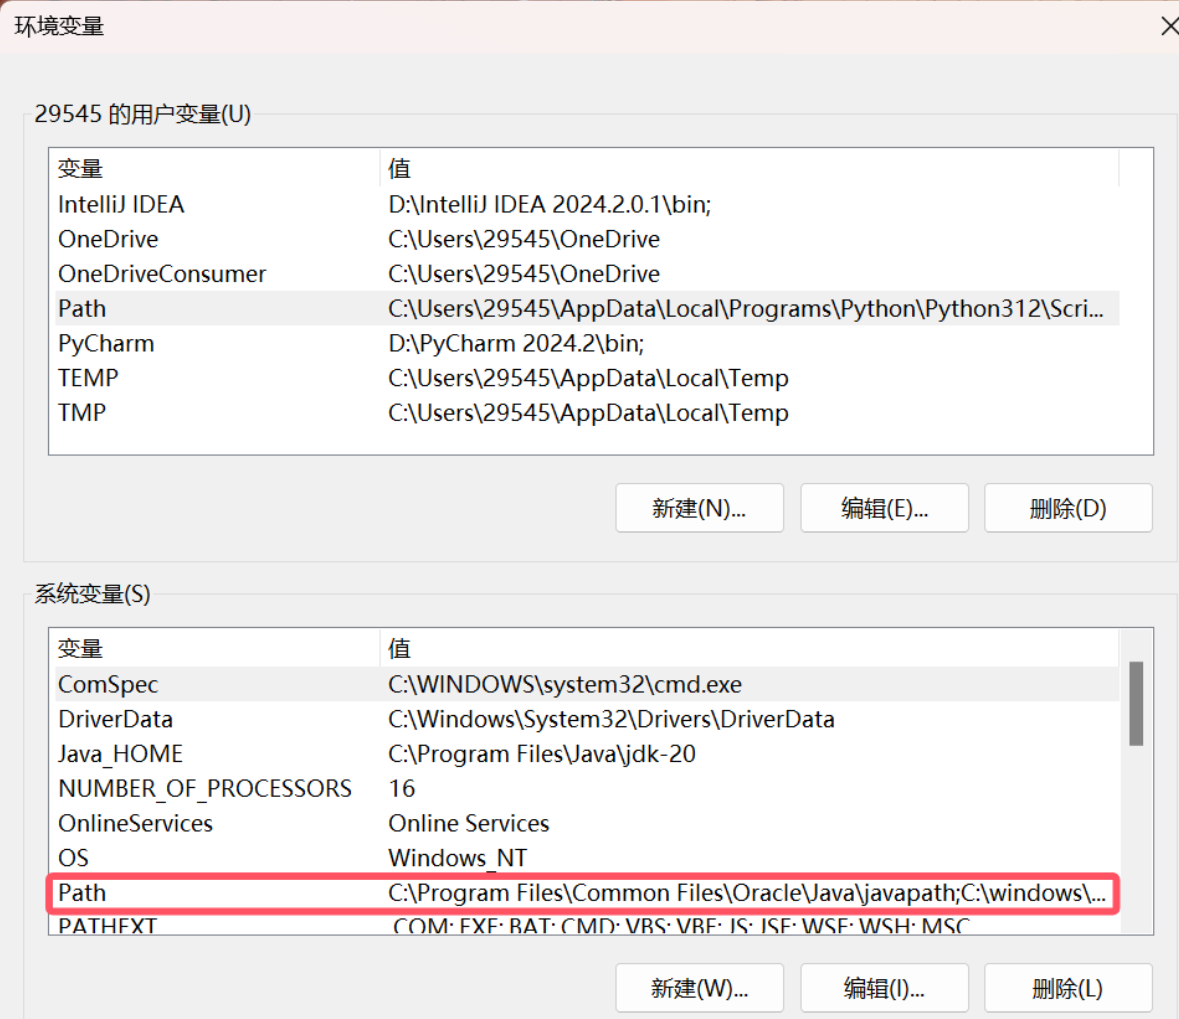Screen dimensions: 1179x1019
Task: Select the highlighted system Path variable
Action: coord(82,893)
